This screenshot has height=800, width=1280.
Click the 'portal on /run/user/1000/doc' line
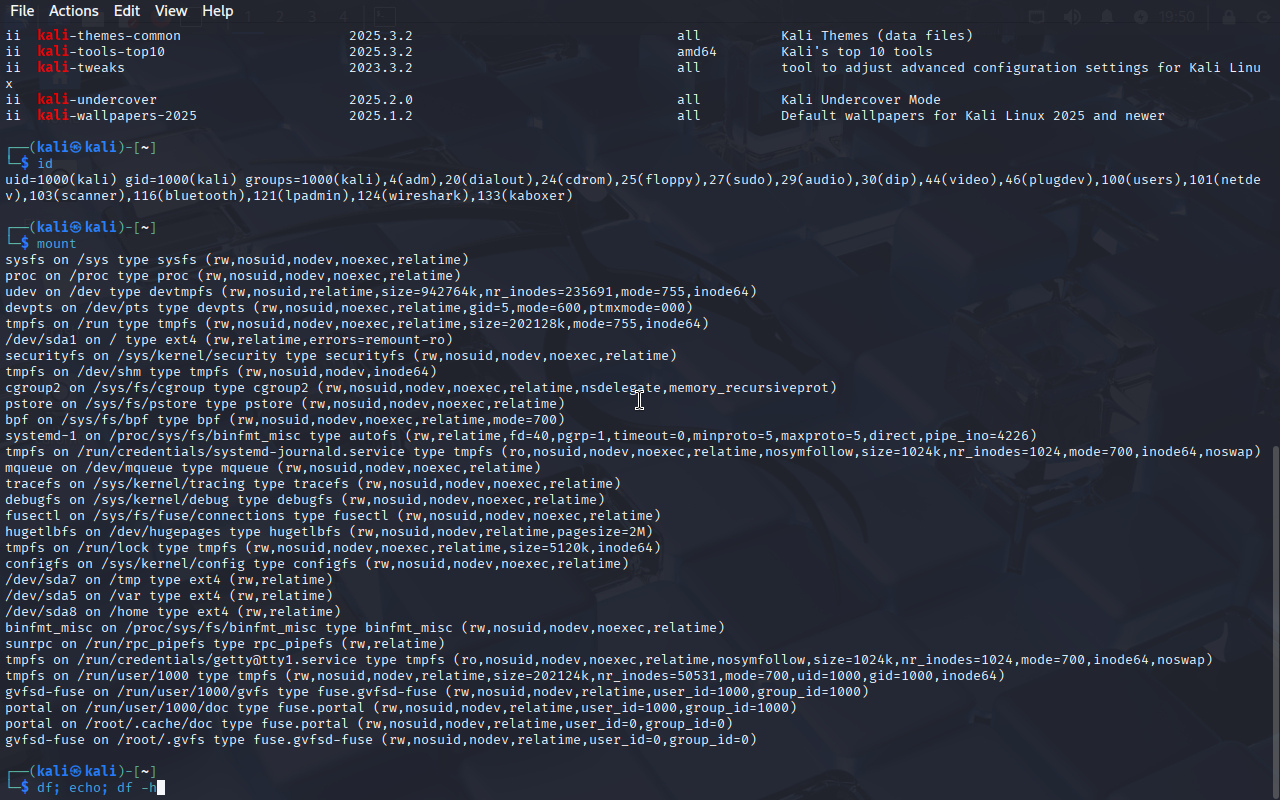point(401,708)
